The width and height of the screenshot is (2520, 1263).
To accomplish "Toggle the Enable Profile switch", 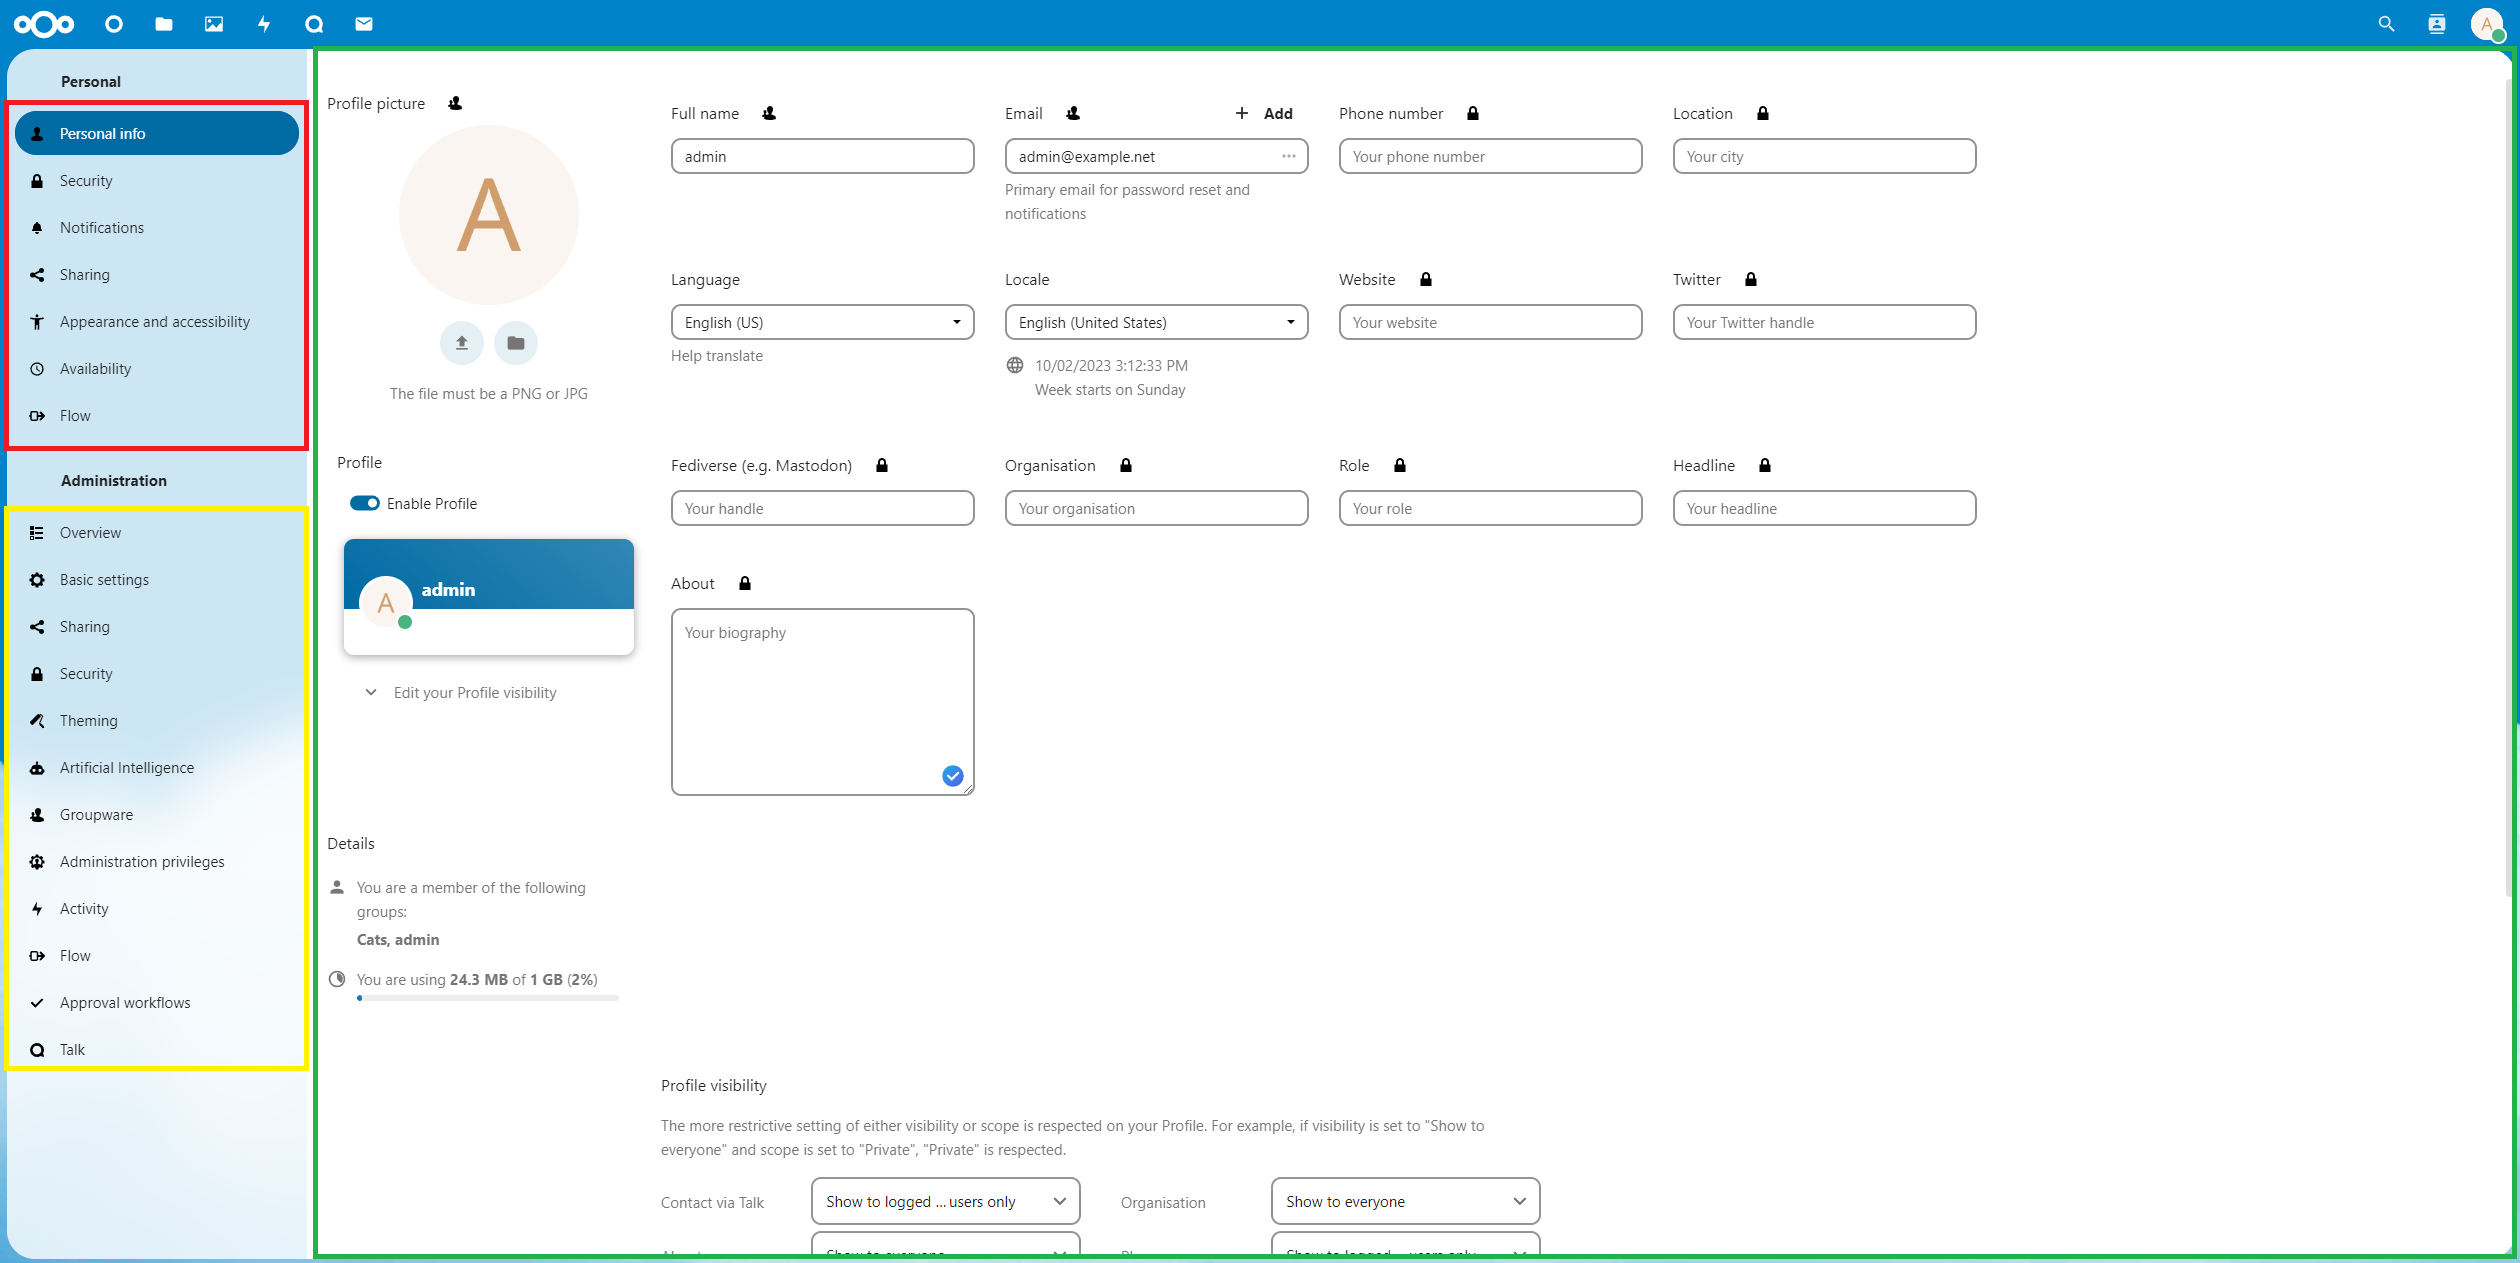I will [366, 503].
